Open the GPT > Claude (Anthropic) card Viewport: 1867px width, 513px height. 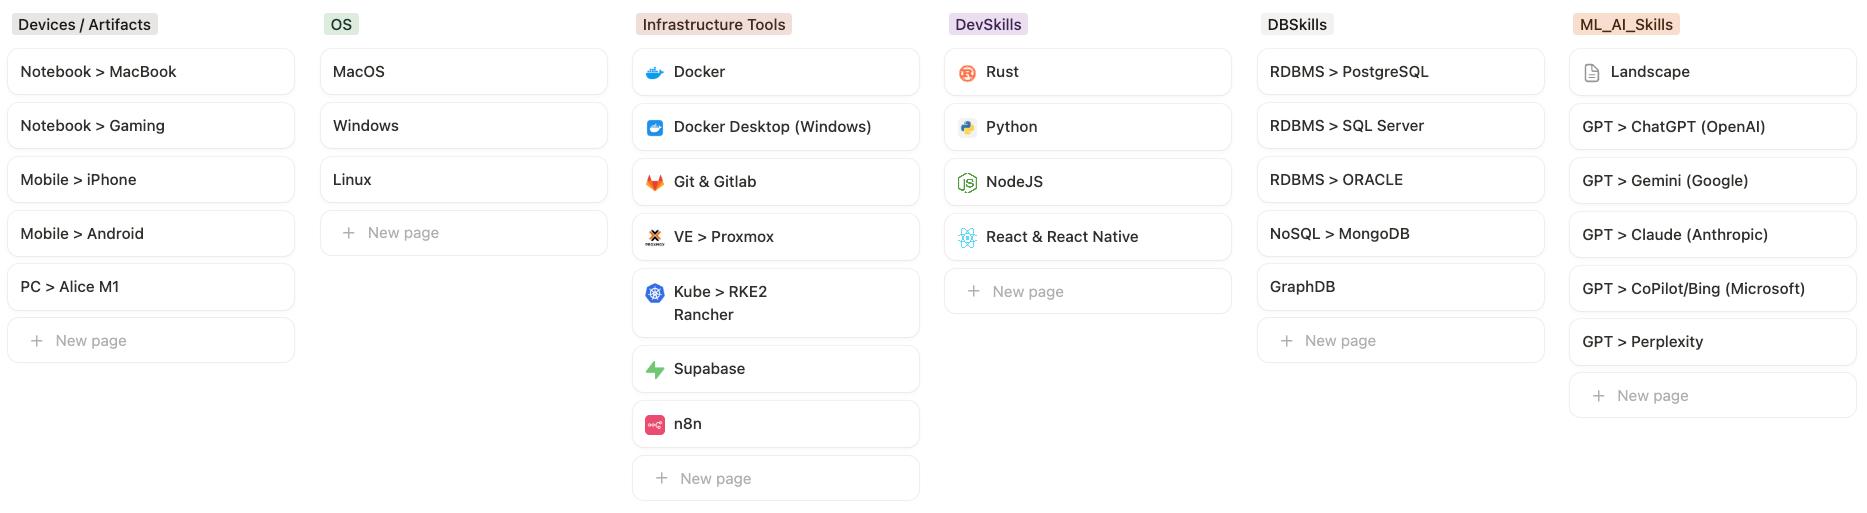pos(1713,235)
